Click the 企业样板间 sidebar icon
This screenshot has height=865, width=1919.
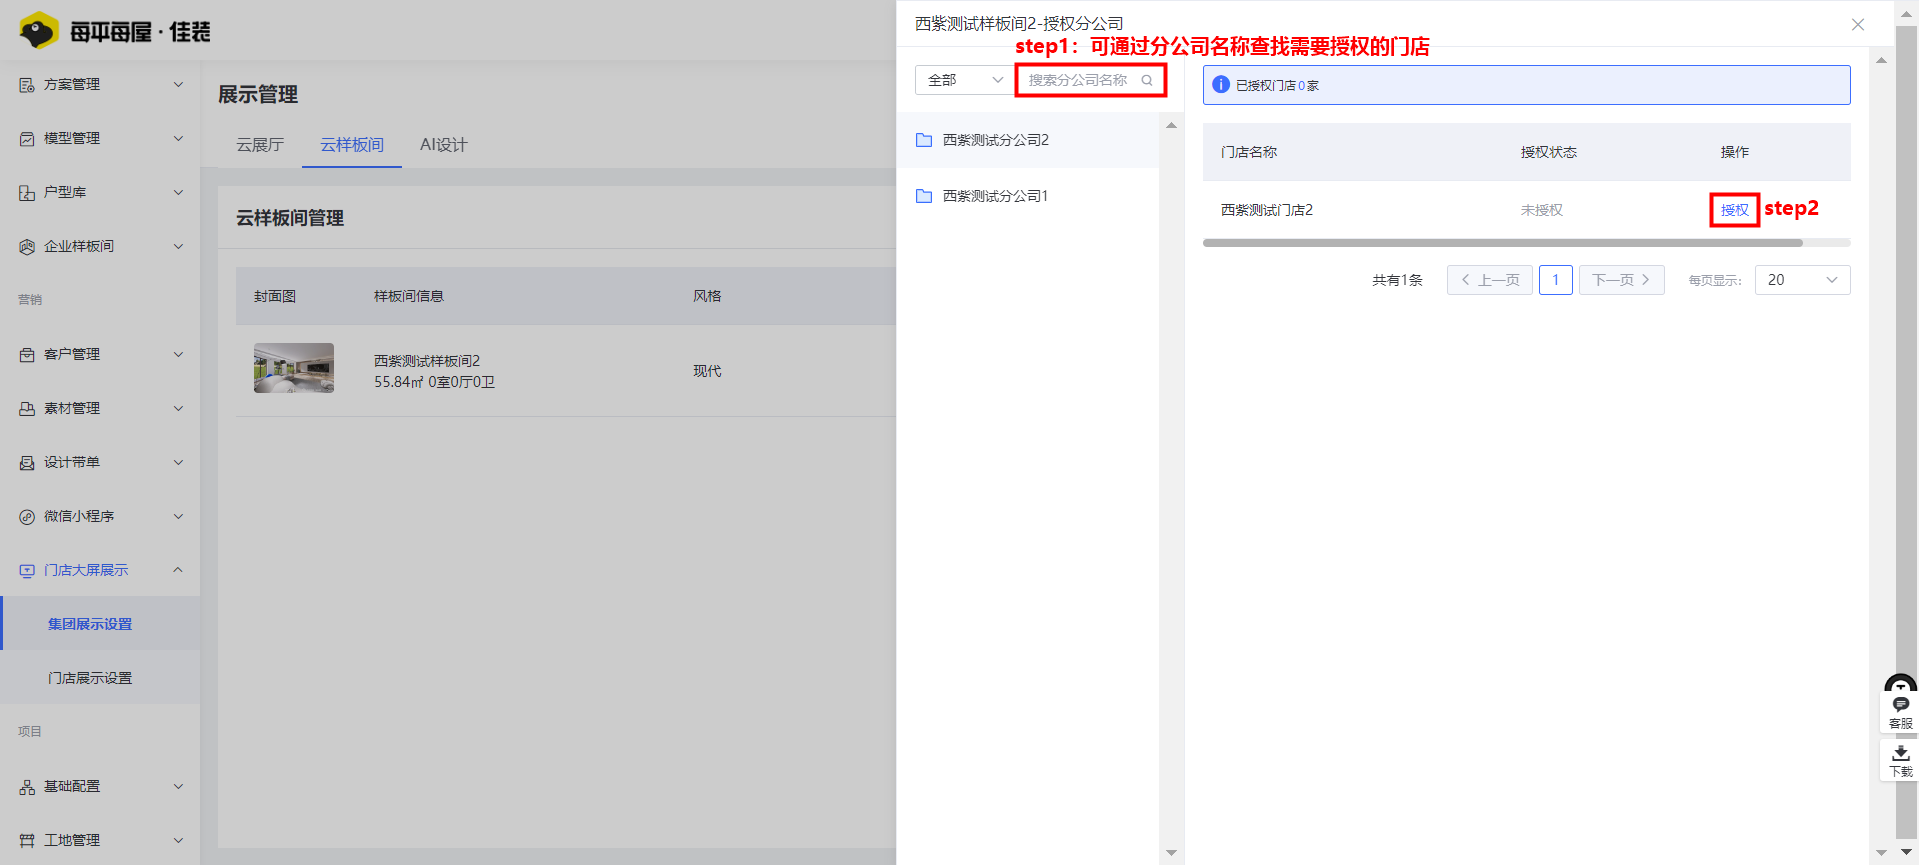tap(27, 247)
